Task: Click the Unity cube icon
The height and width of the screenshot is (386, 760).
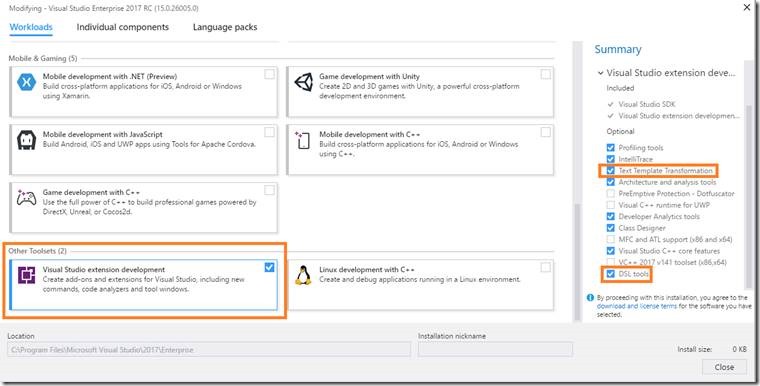Action: pyautogui.click(x=303, y=82)
